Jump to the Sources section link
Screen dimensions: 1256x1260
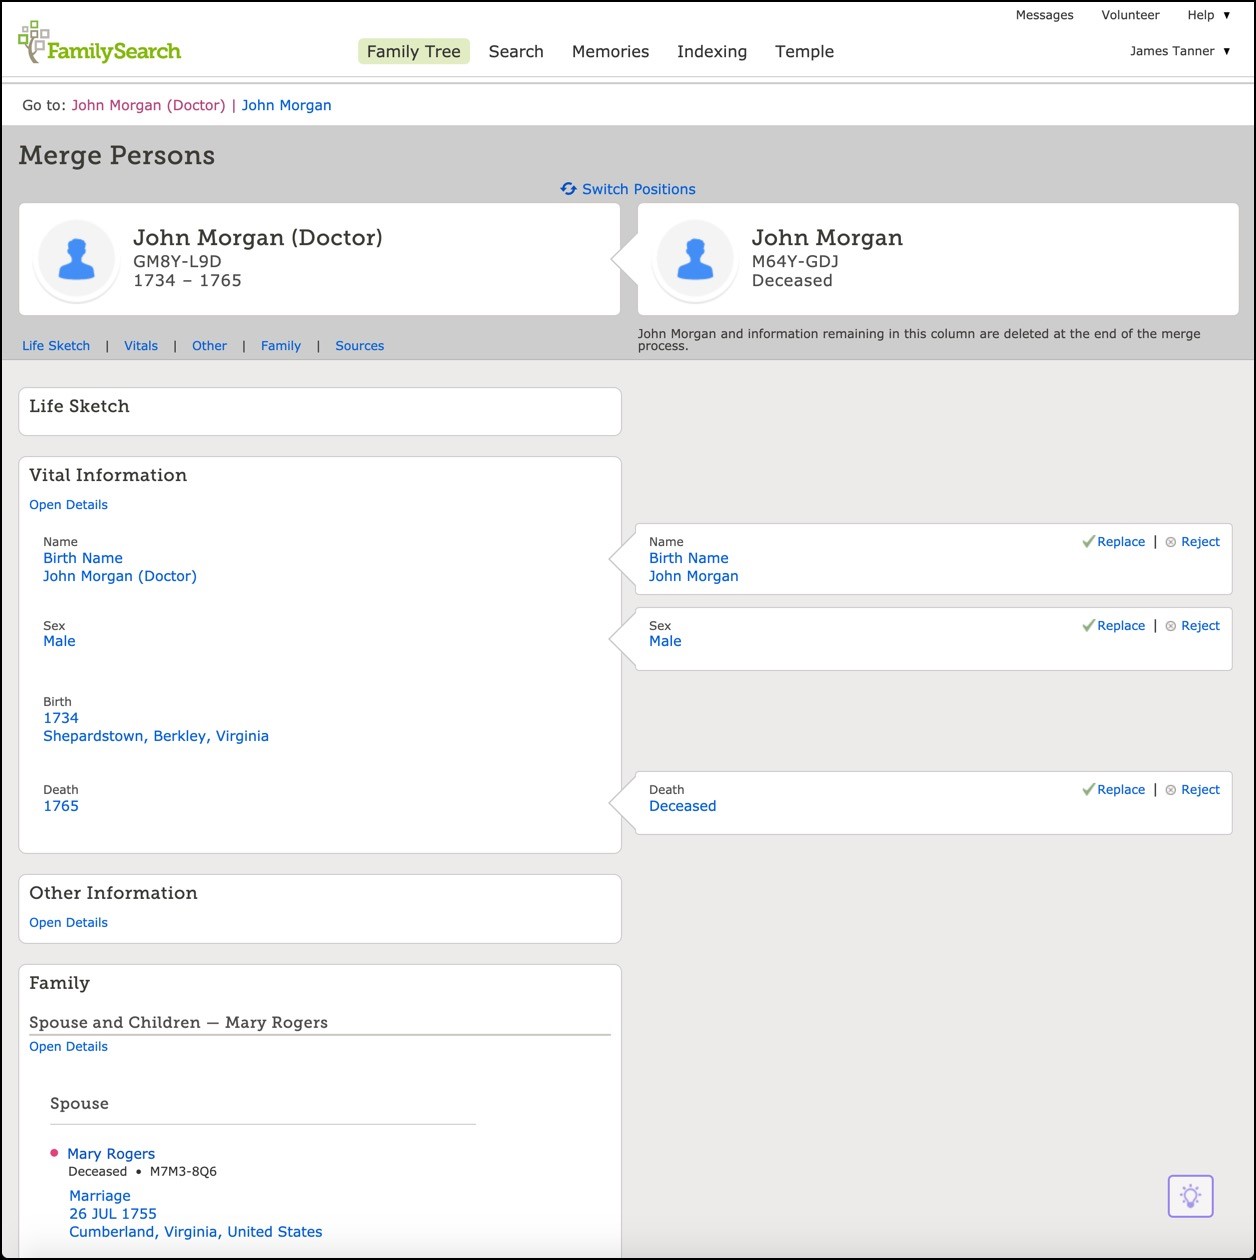pos(359,346)
